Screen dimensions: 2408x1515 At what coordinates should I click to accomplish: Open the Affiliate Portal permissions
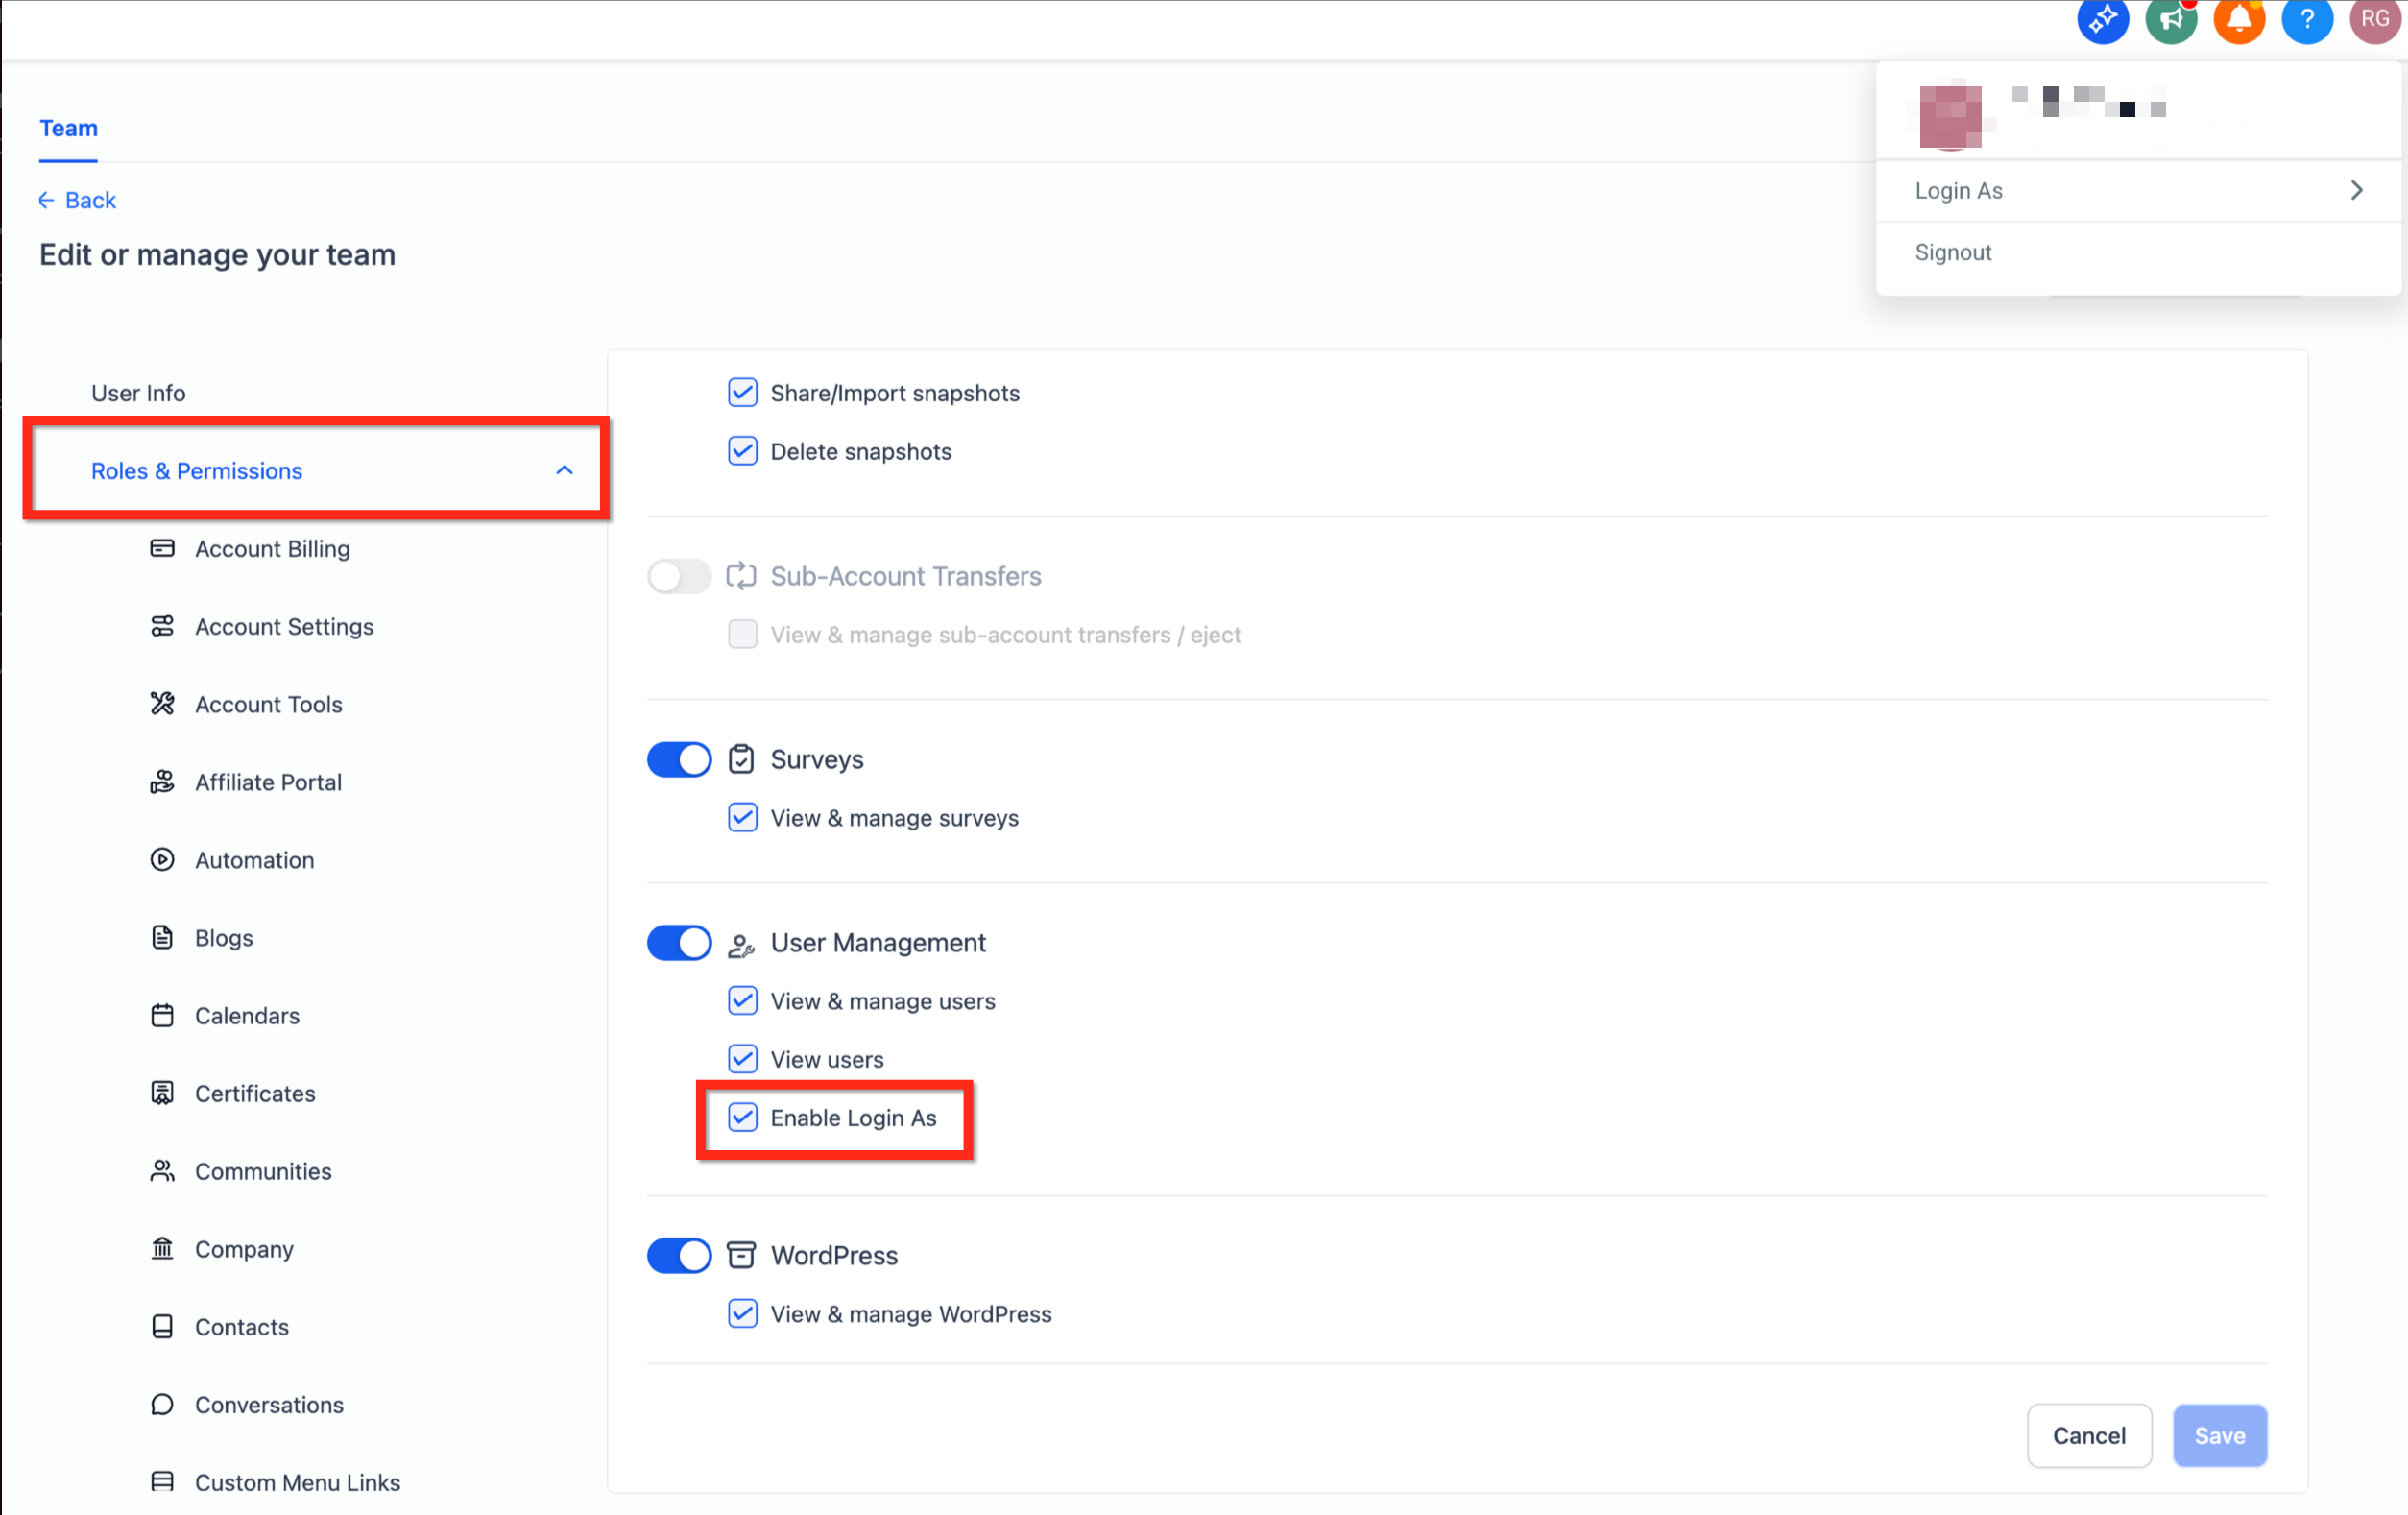(267, 782)
